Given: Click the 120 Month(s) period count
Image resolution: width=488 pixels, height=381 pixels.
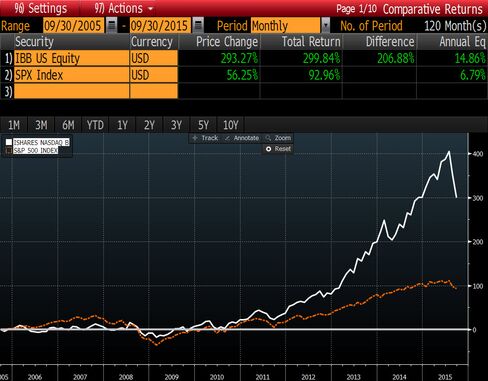Looking at the screenshot, I should click(x=455, y=26).
